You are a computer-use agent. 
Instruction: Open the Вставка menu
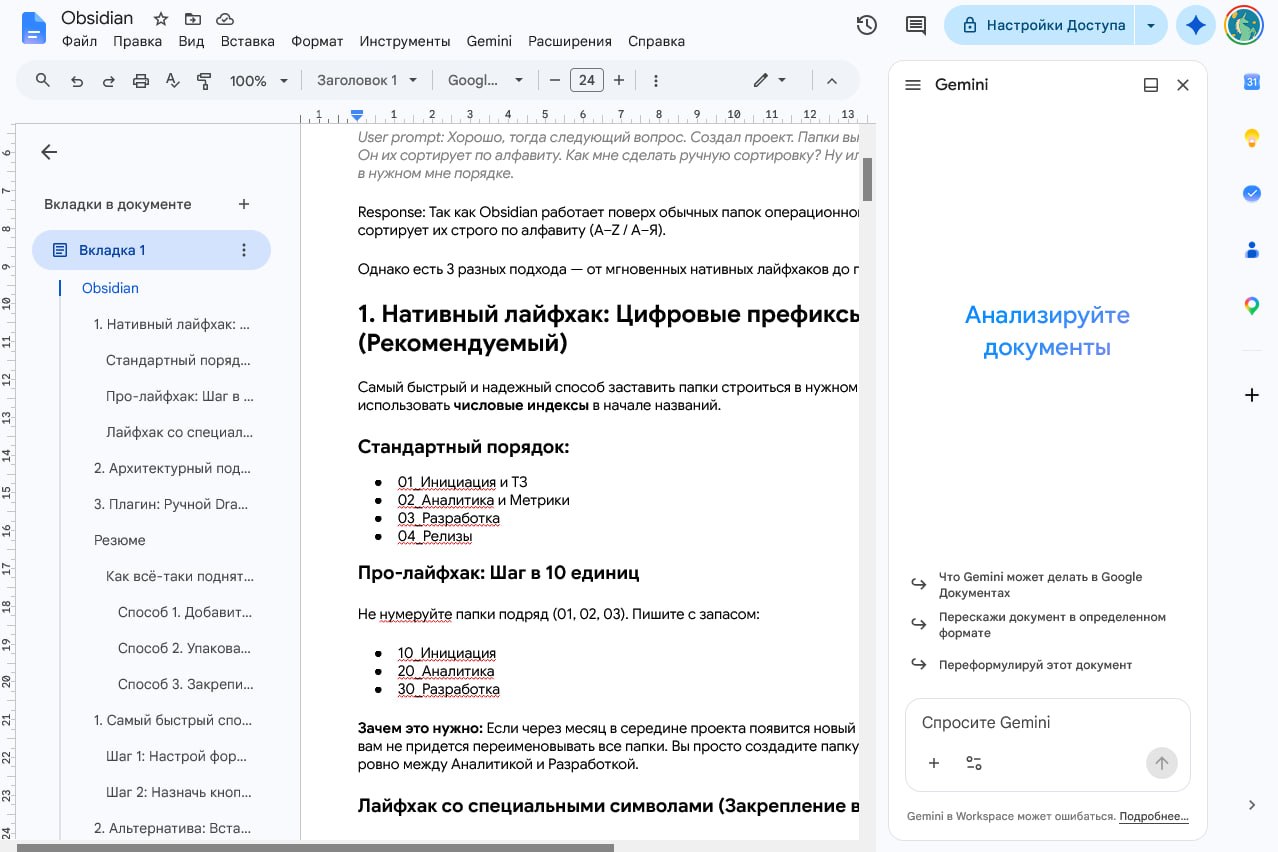[247, 41]
